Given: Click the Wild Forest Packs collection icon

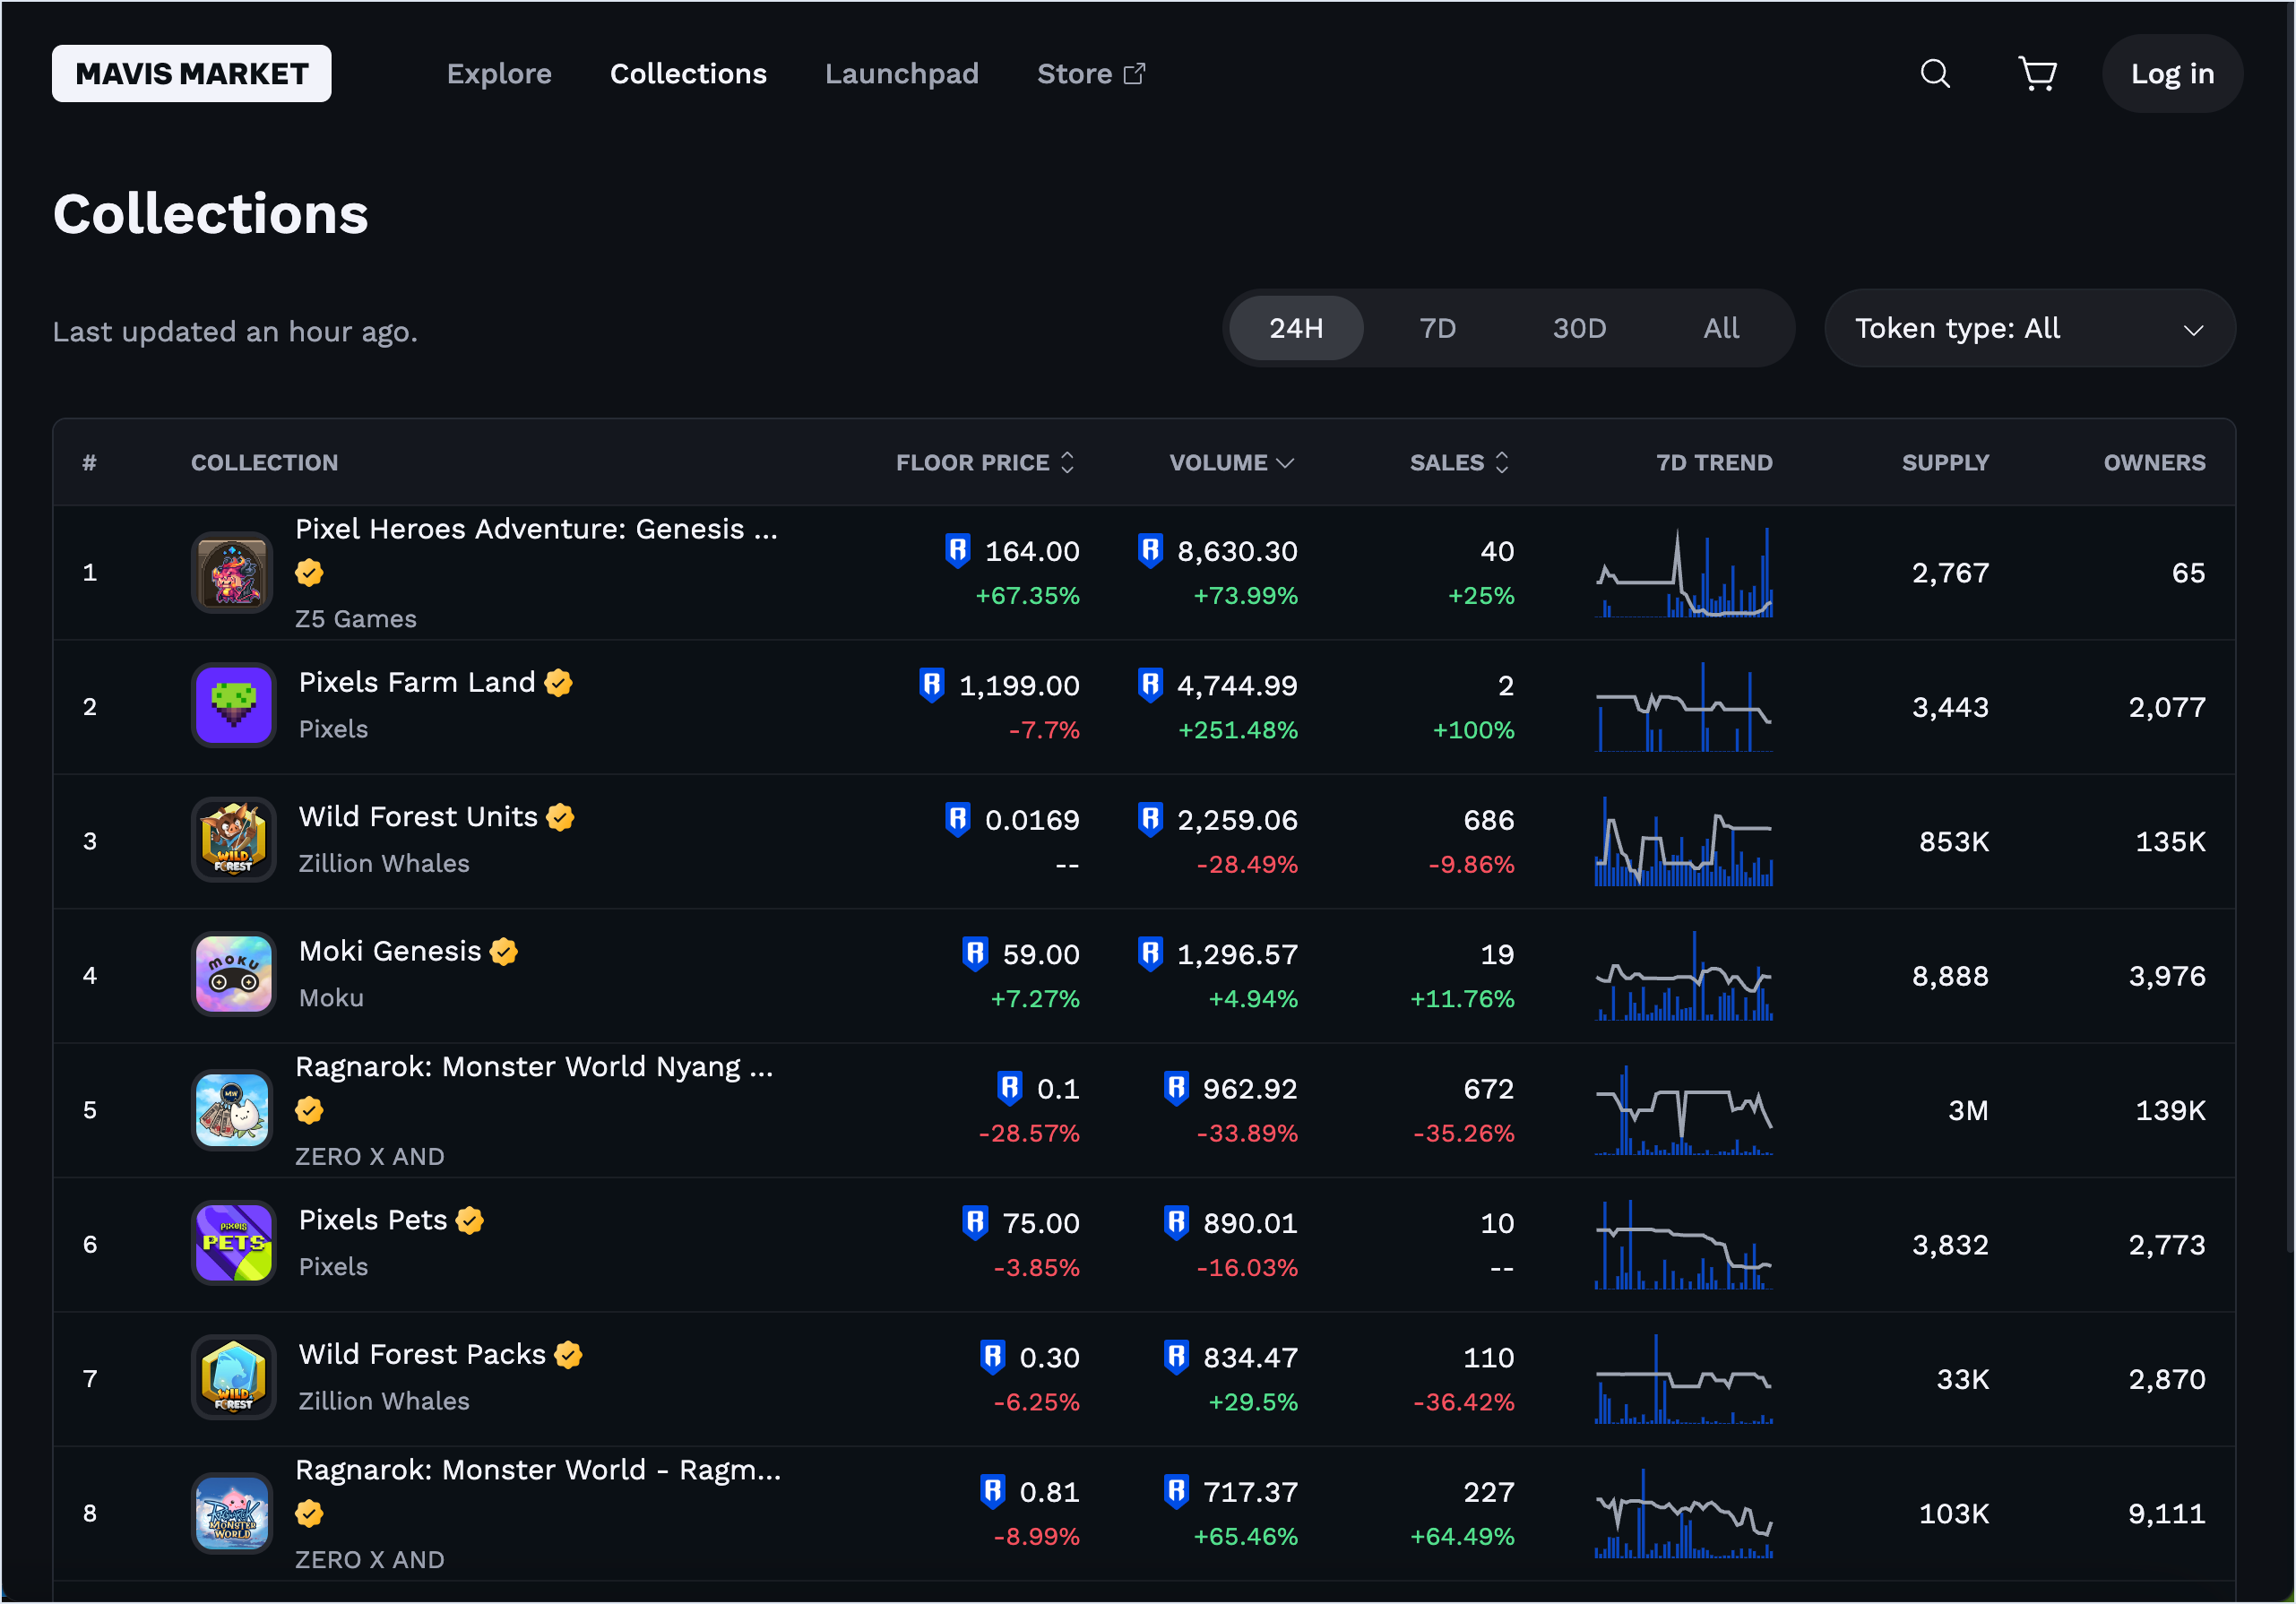Looking at the screenshot, I should tap(232, 1378).
